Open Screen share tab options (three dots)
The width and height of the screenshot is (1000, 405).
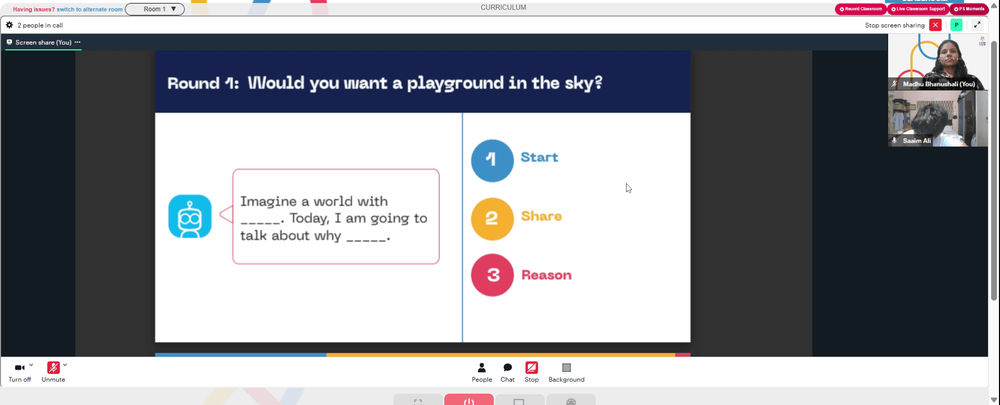tap(78, 42)
